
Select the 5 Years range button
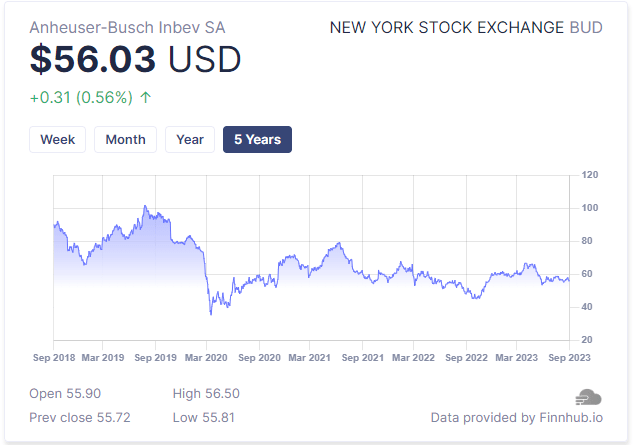pos(257,140)
